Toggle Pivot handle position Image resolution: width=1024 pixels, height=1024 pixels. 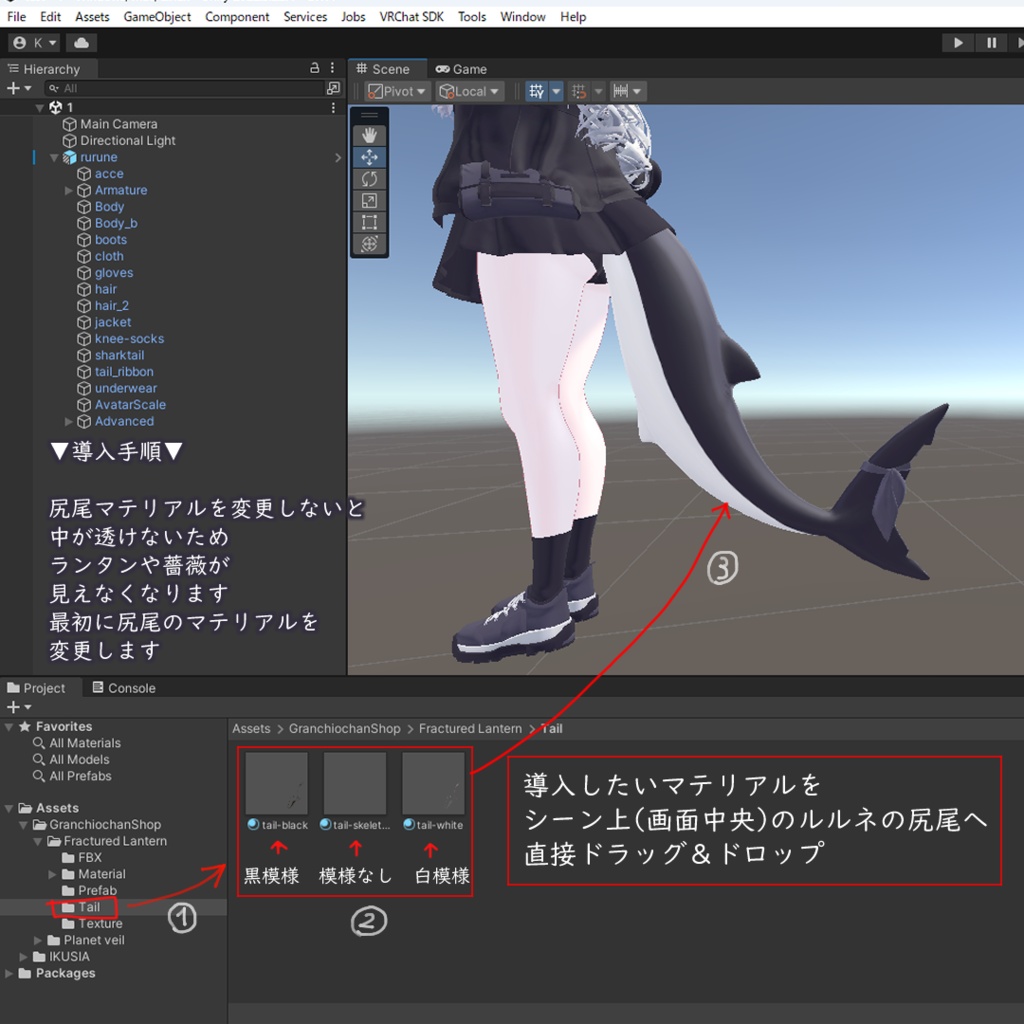click(x=396, y=91)
